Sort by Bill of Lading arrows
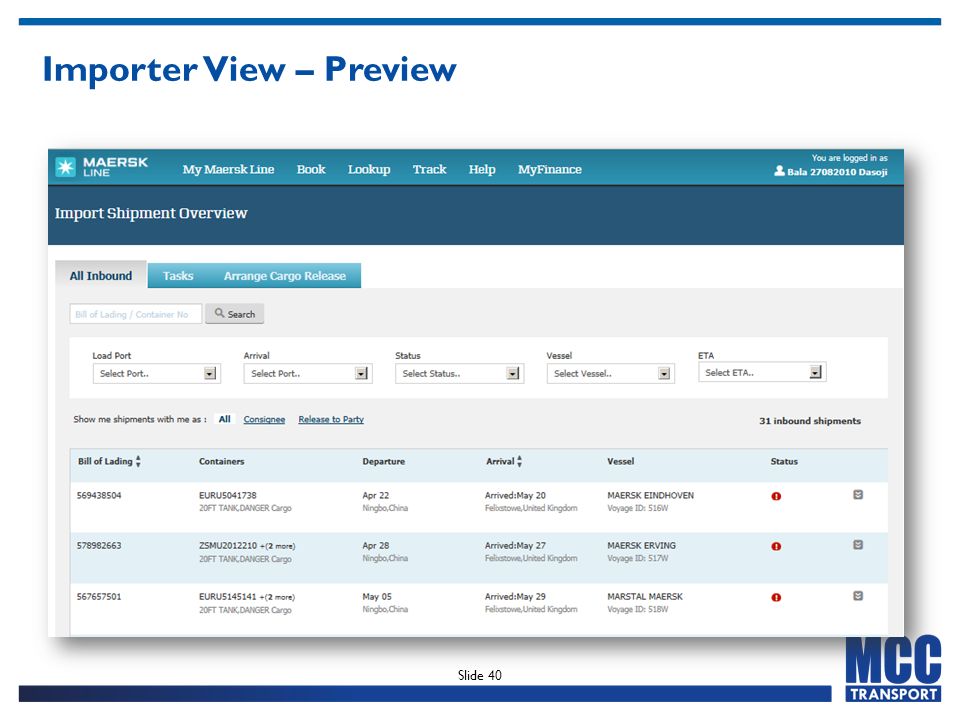Screen dimensions: 960x720 [138, 462]
